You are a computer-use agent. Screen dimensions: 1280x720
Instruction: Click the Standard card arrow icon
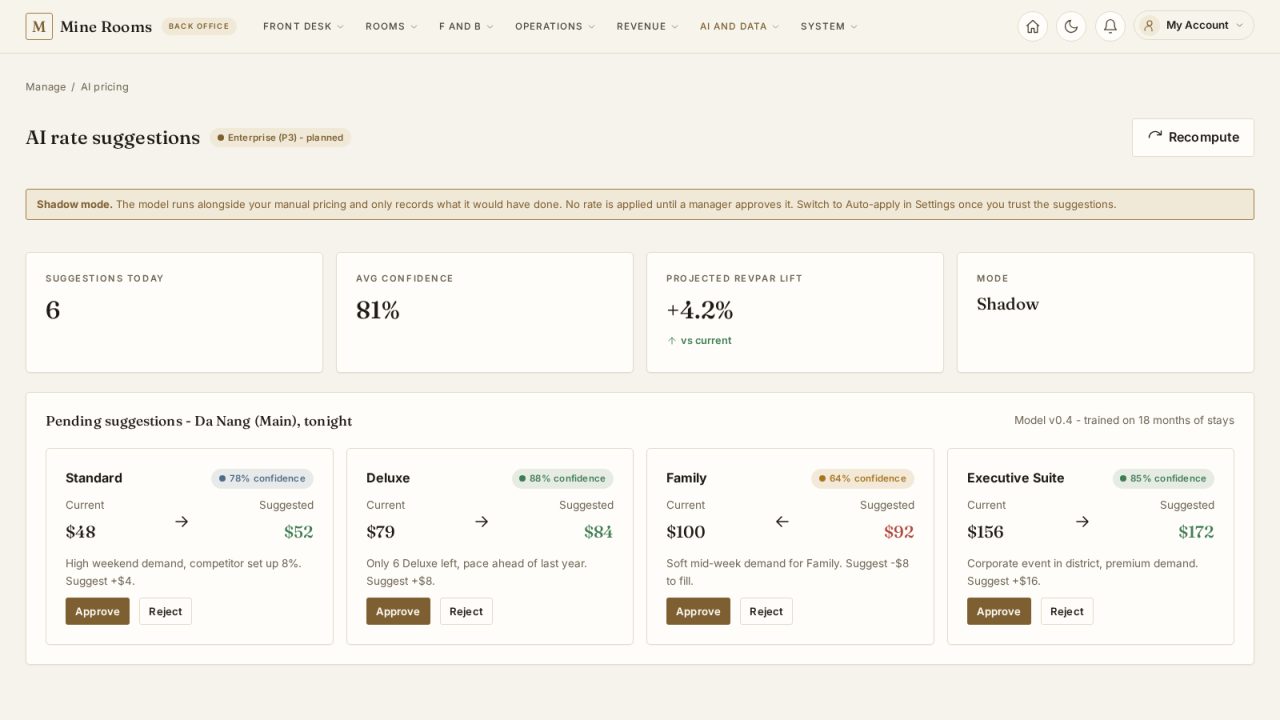(181, 521)
